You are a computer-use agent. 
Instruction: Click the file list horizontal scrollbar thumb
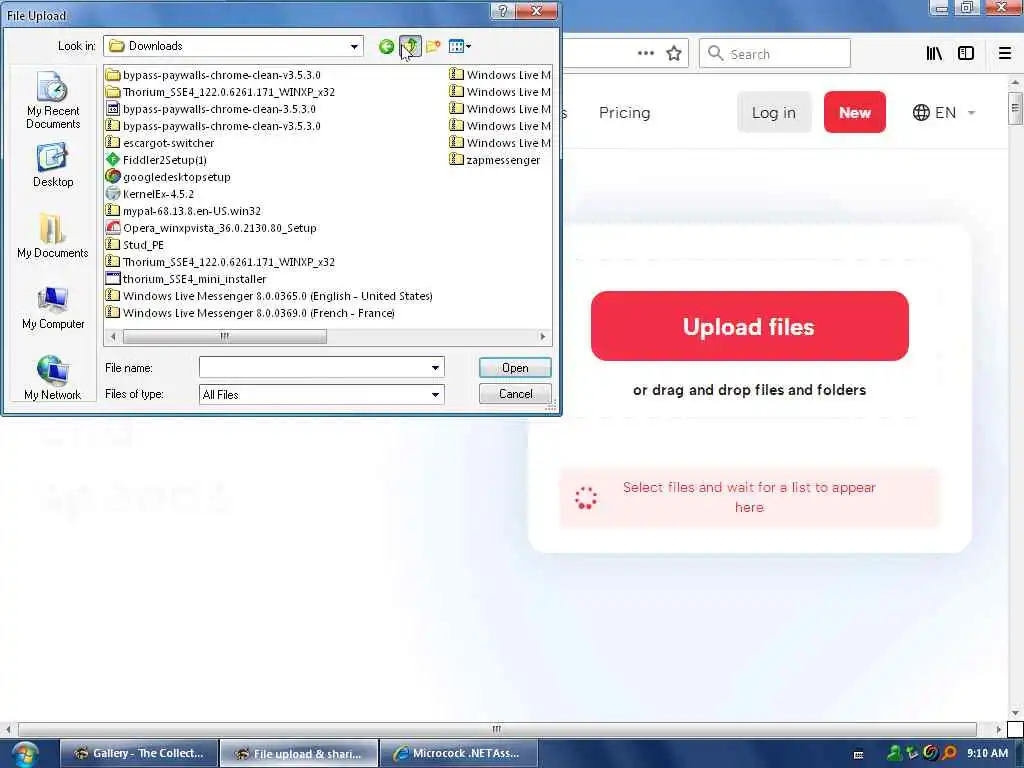tap(225, 336)
